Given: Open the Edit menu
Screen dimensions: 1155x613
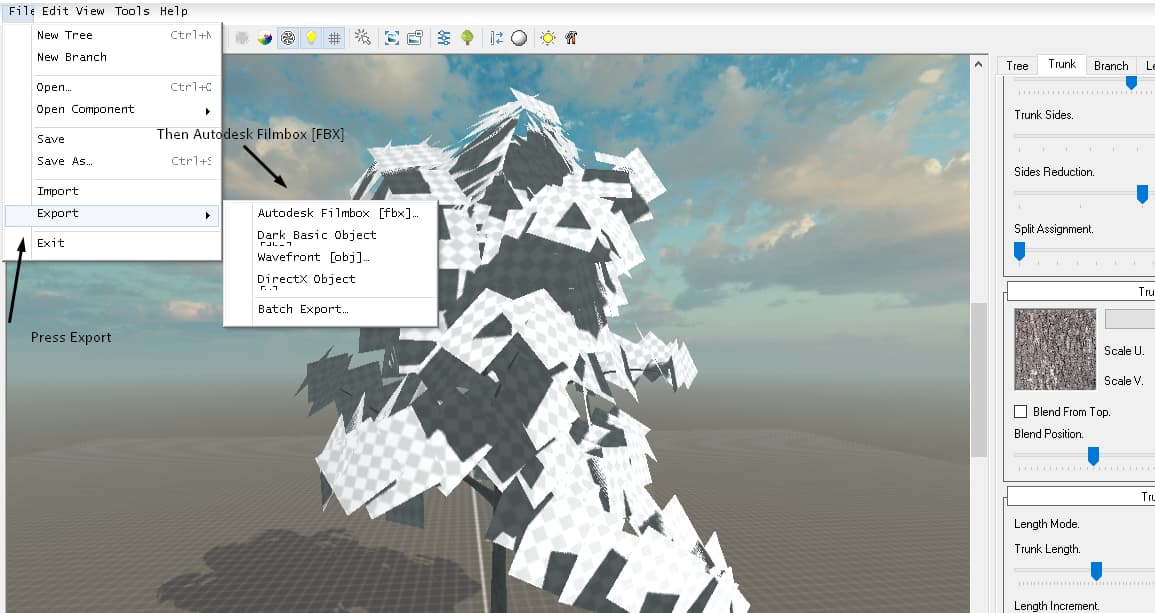Looking at the screenshot, I should (47, 11).
